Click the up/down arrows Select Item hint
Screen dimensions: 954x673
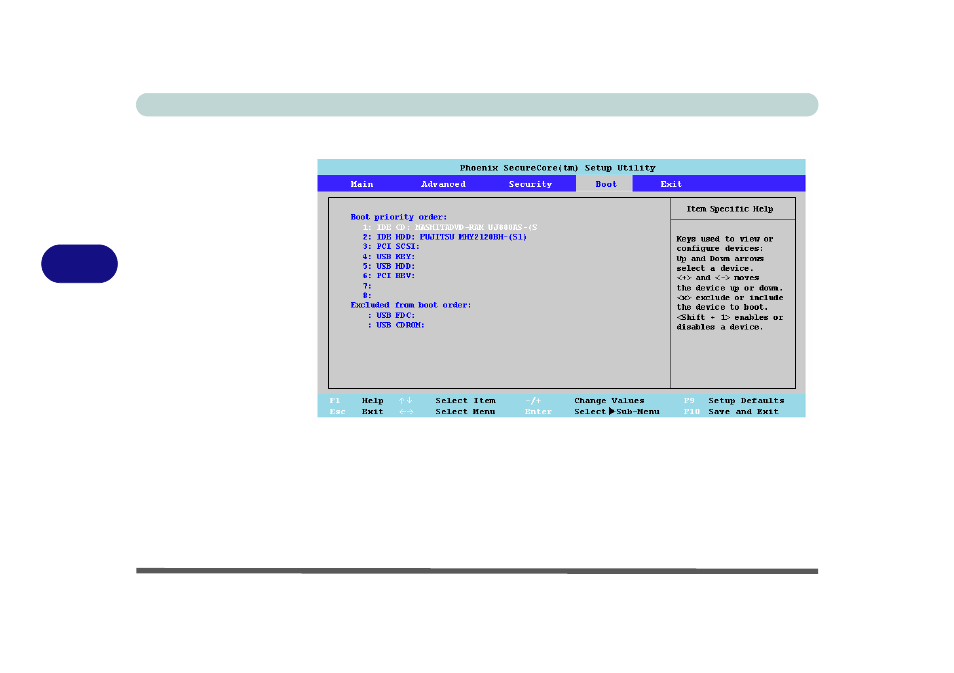(447, 400)
